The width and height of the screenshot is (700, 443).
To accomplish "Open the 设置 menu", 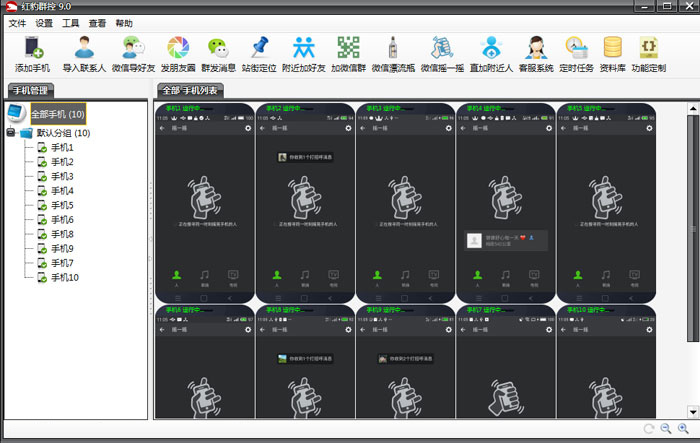I will click(x=44, y=23).
